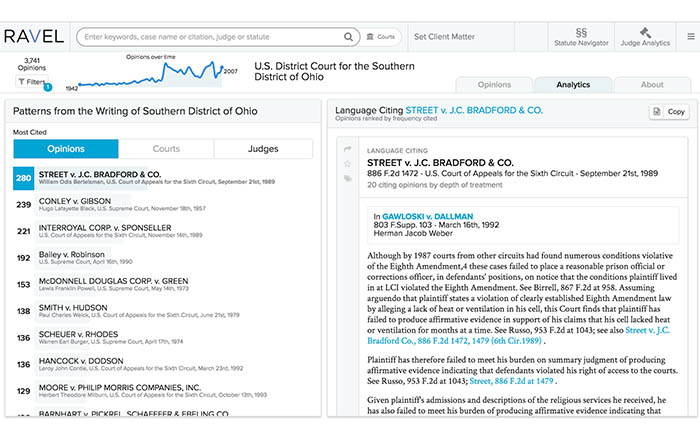
Task: Open the GAWLOSKI v. DALLMAN link
Action: [427, 216]
